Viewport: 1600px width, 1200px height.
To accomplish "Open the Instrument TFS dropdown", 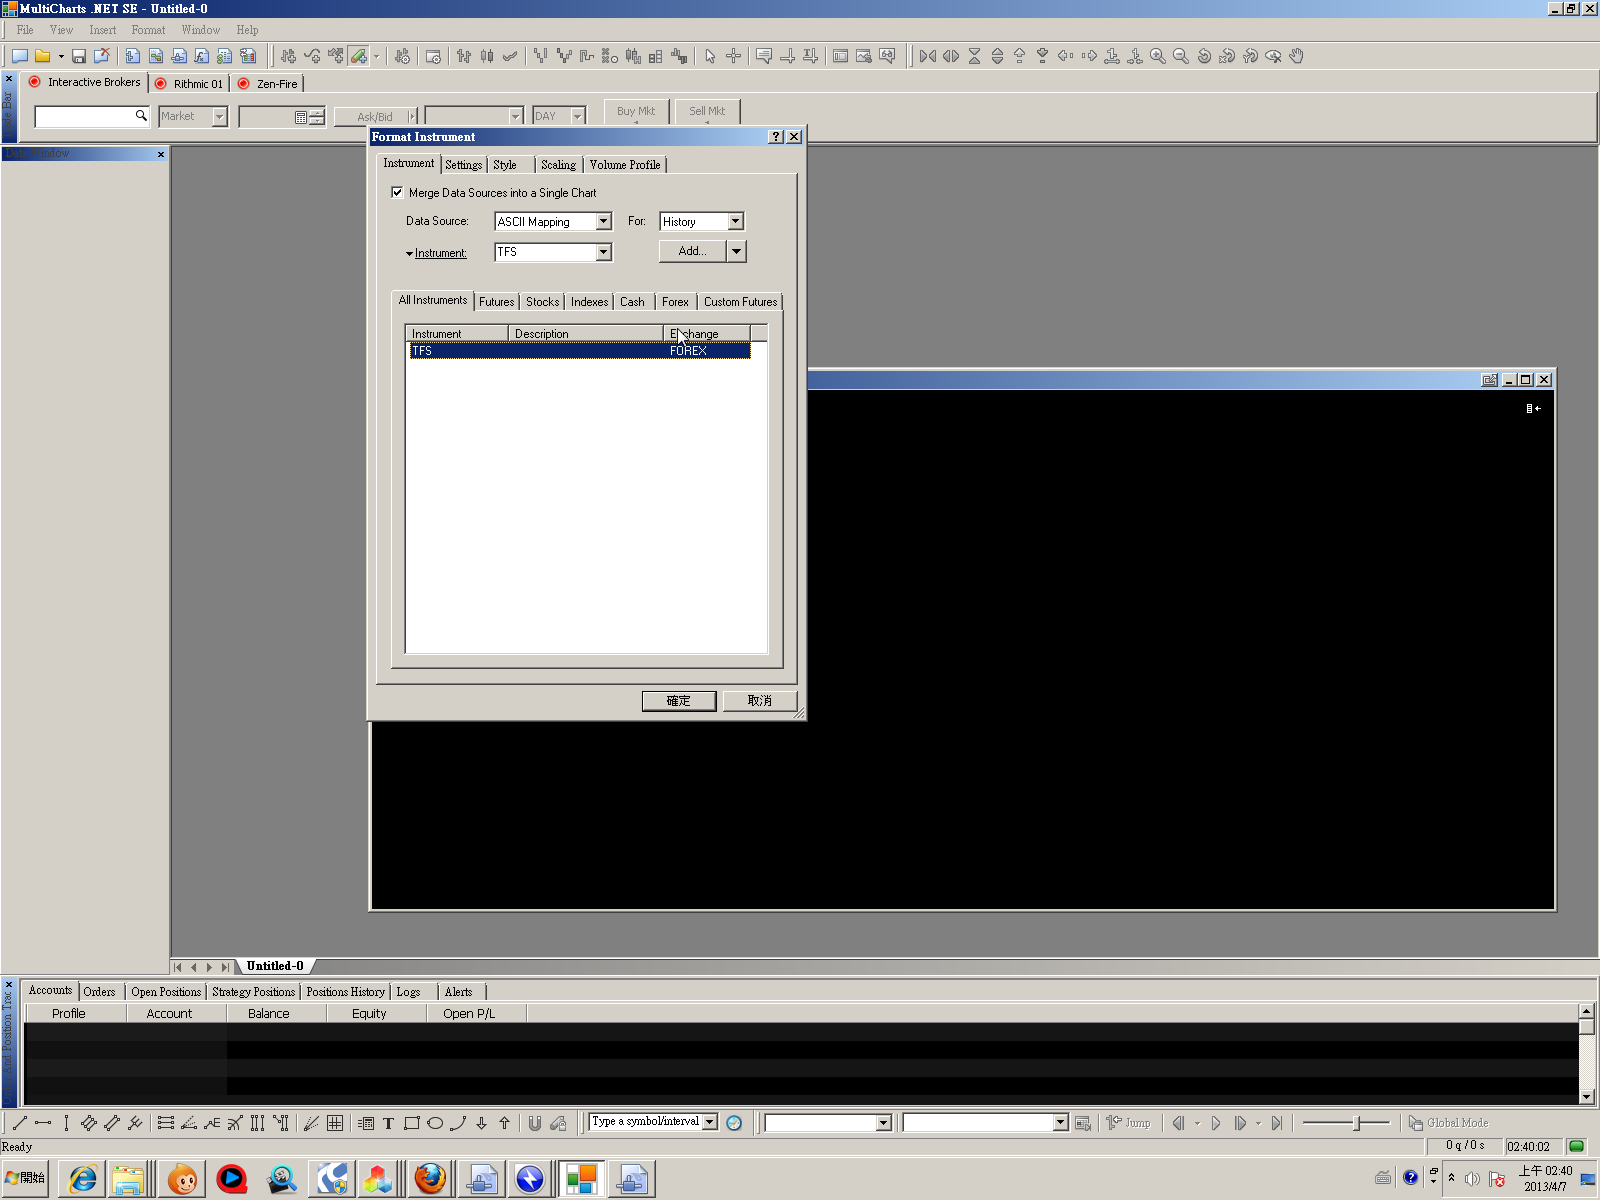I will (603, 252).
